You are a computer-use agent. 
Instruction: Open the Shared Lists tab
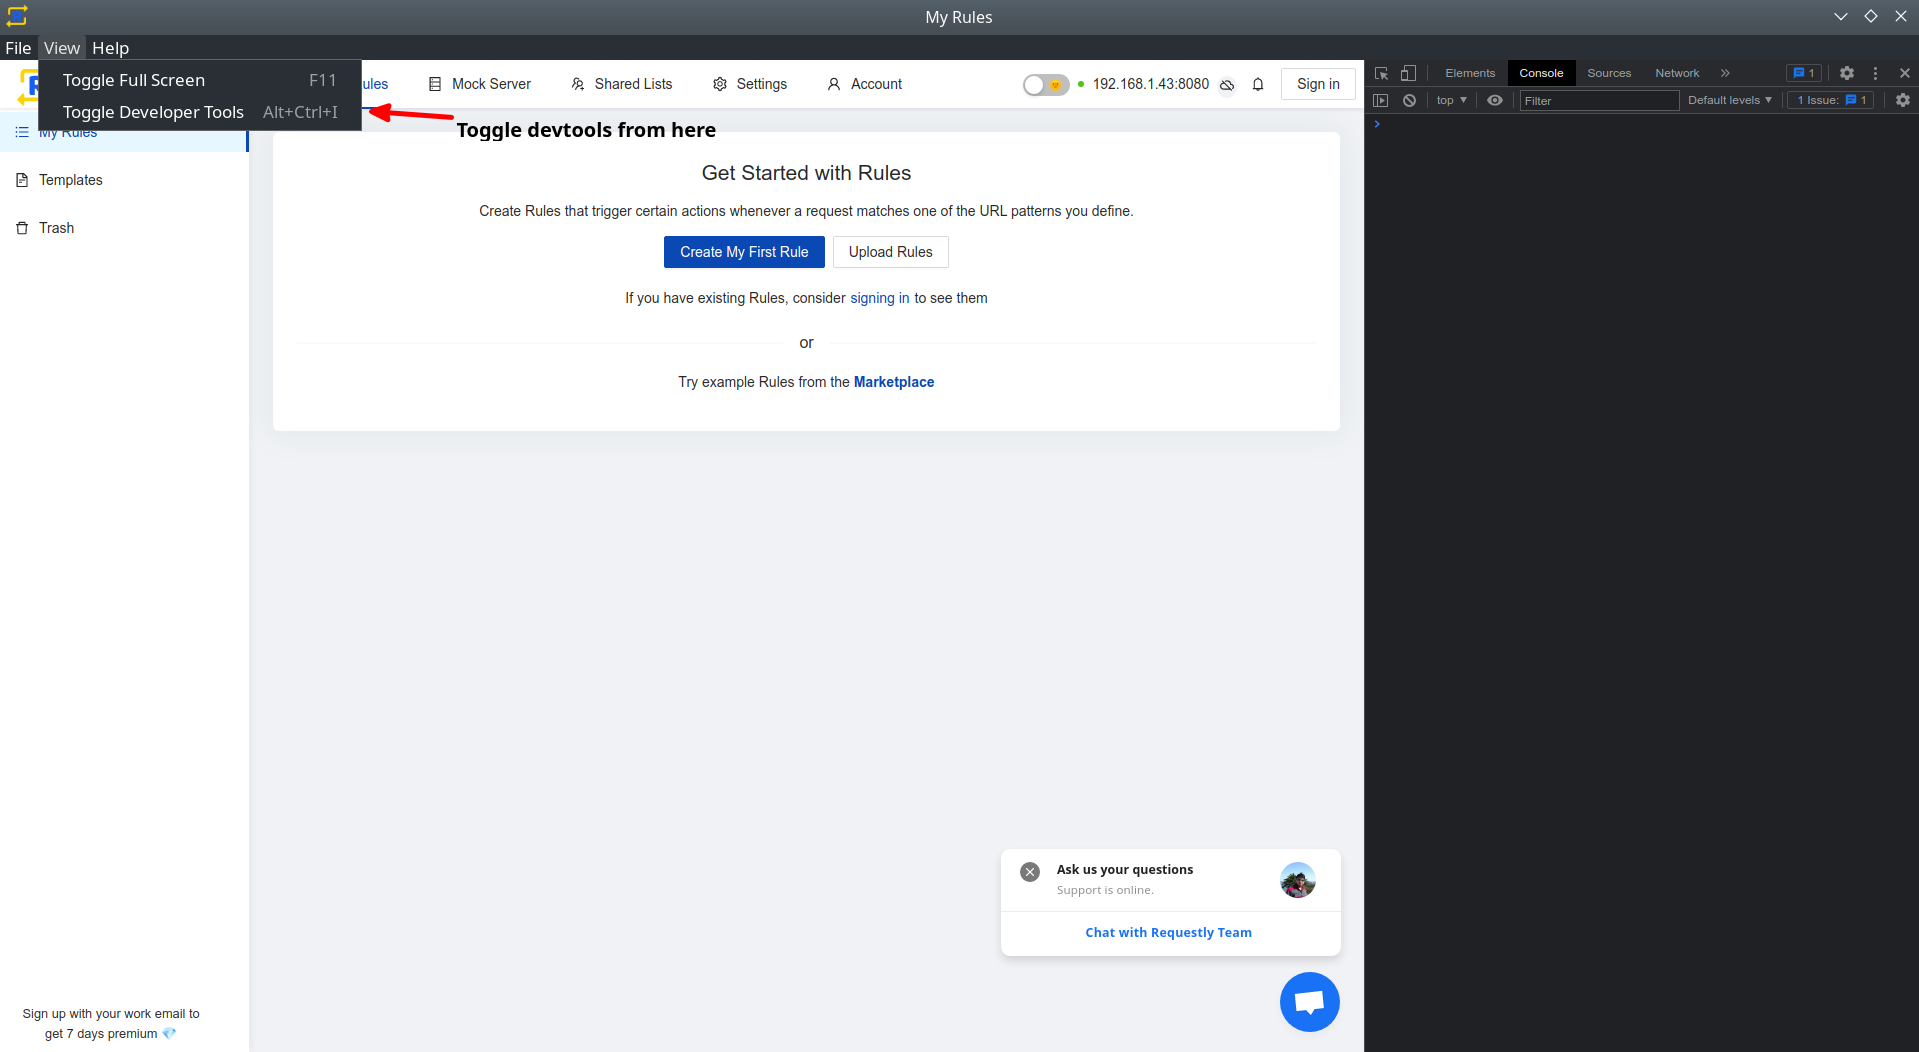[x=621, y=84]
